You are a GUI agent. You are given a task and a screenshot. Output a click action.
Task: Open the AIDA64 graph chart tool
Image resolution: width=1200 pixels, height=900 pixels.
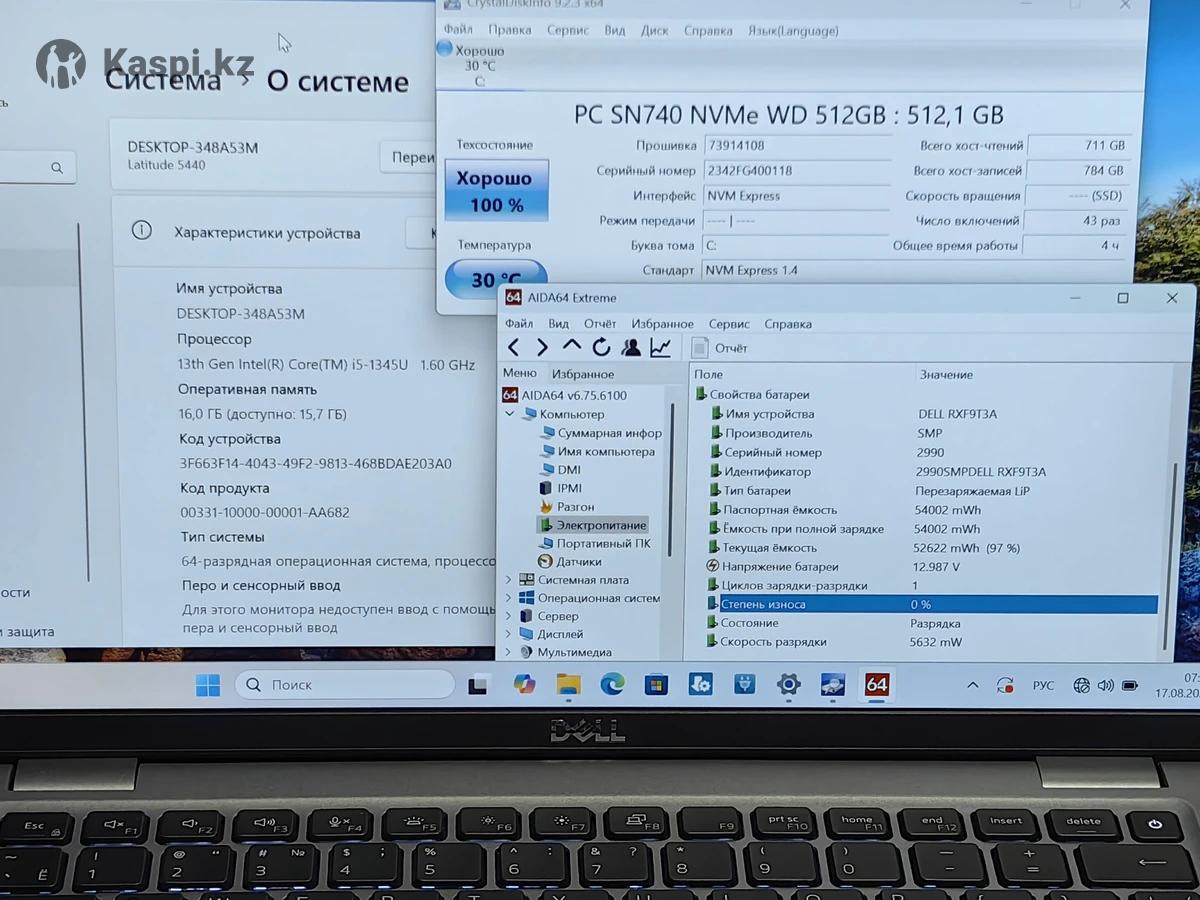[x=660, y=347]
